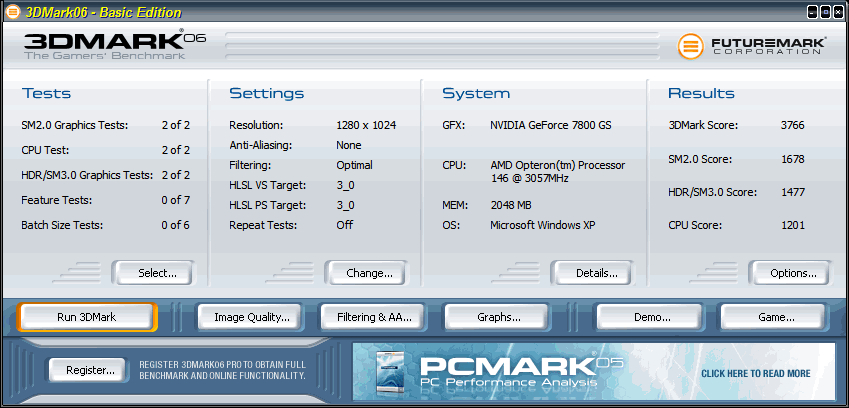Image resolution: width=849 pixels, height=408 pixels.
Task: Start the benchmark with Run 3DMark
Action: (x=87, y=317)
